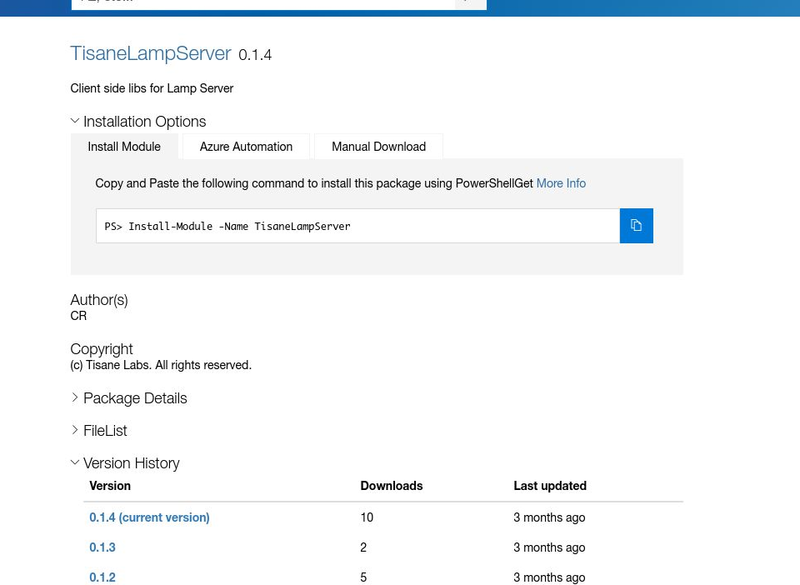Click the Last updated column header
The height and width of the screenshot is (585, 800).
pos(550,486)
